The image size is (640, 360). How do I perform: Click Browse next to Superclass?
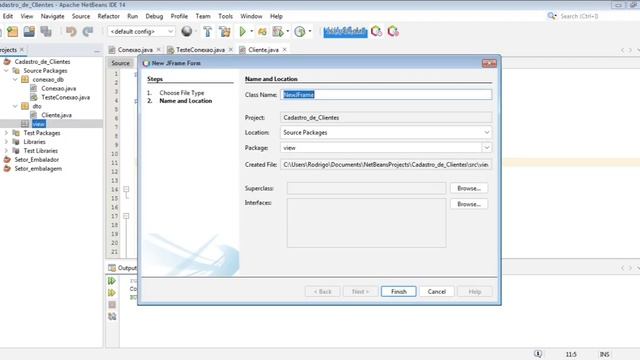pyautogui.click(x=469, y=188)
